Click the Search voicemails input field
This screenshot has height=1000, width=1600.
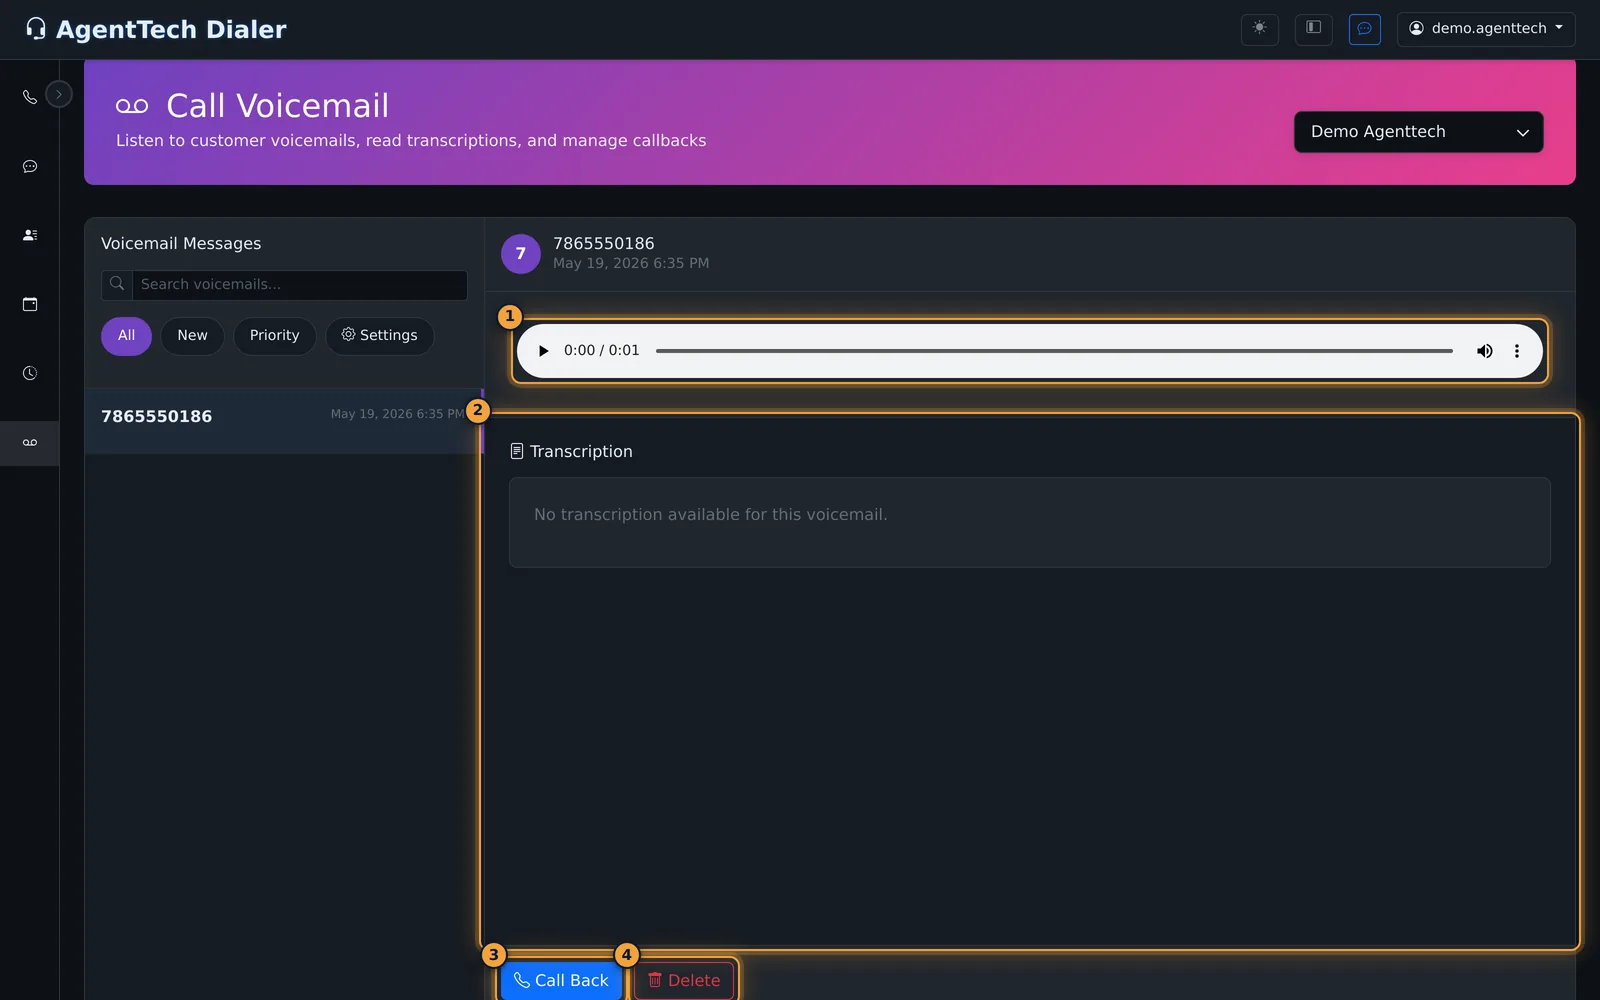300,285
